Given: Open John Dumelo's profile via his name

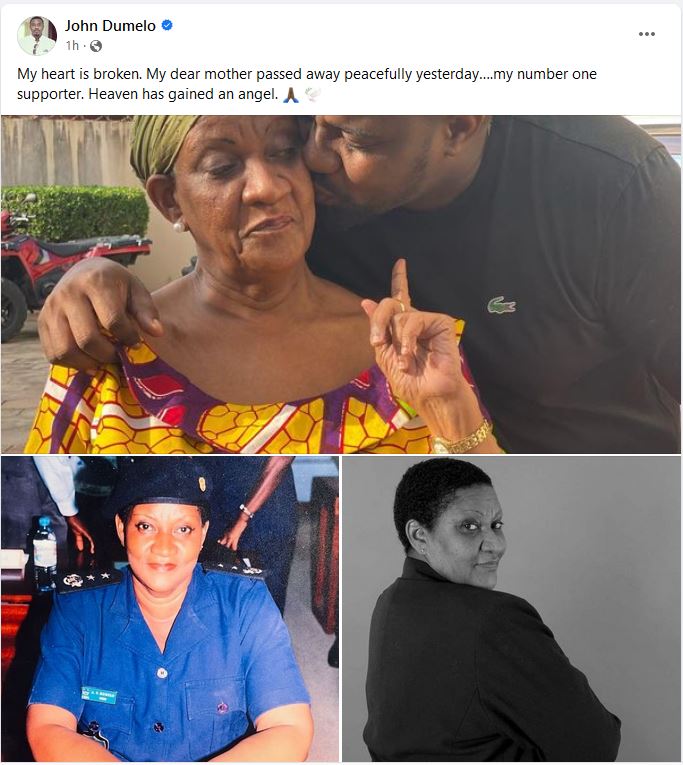Looking at the screenshot, I should (111, 26).
